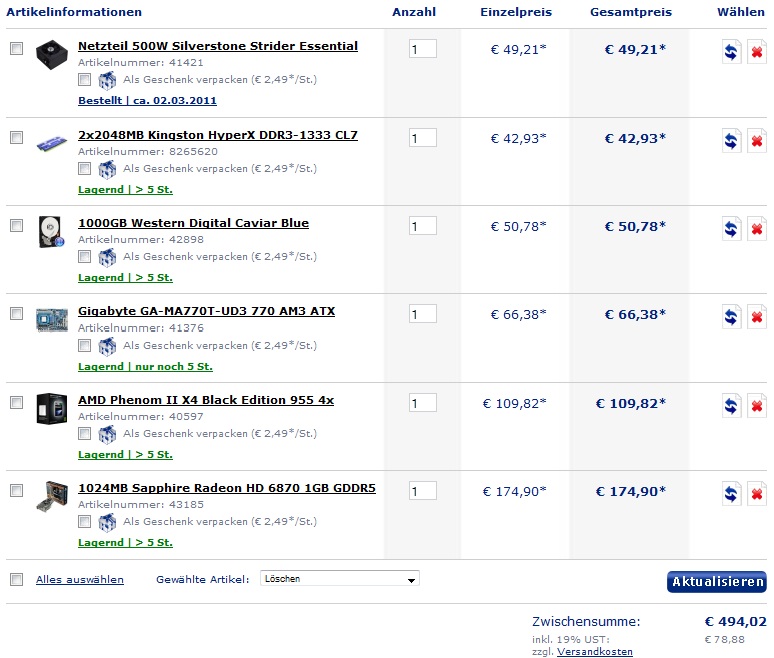Enable gift wrapping for Western Digital Caviar Blue
This screenshot has width=774, height=658.
[x=84, y=257]
